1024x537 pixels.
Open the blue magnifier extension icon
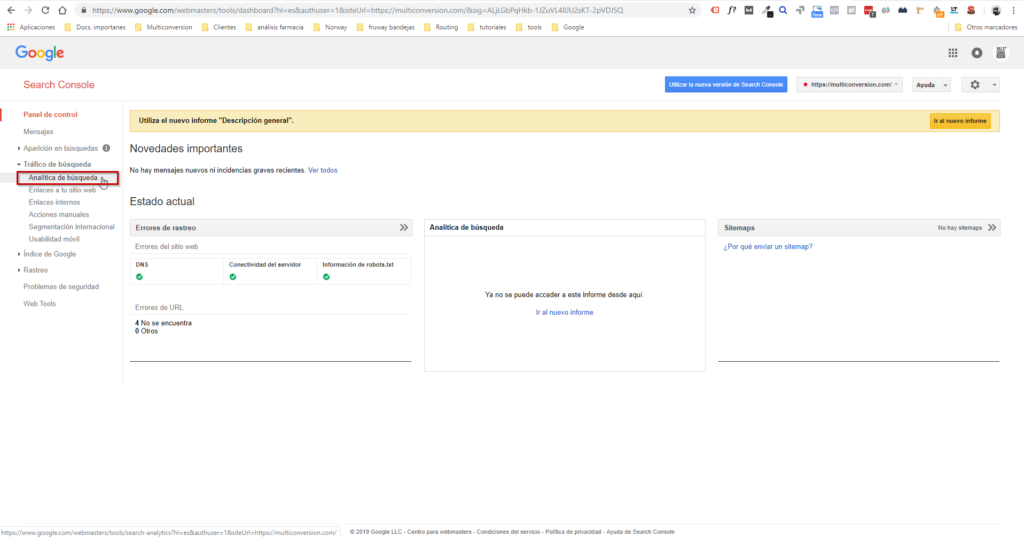[x=783, y=10]
